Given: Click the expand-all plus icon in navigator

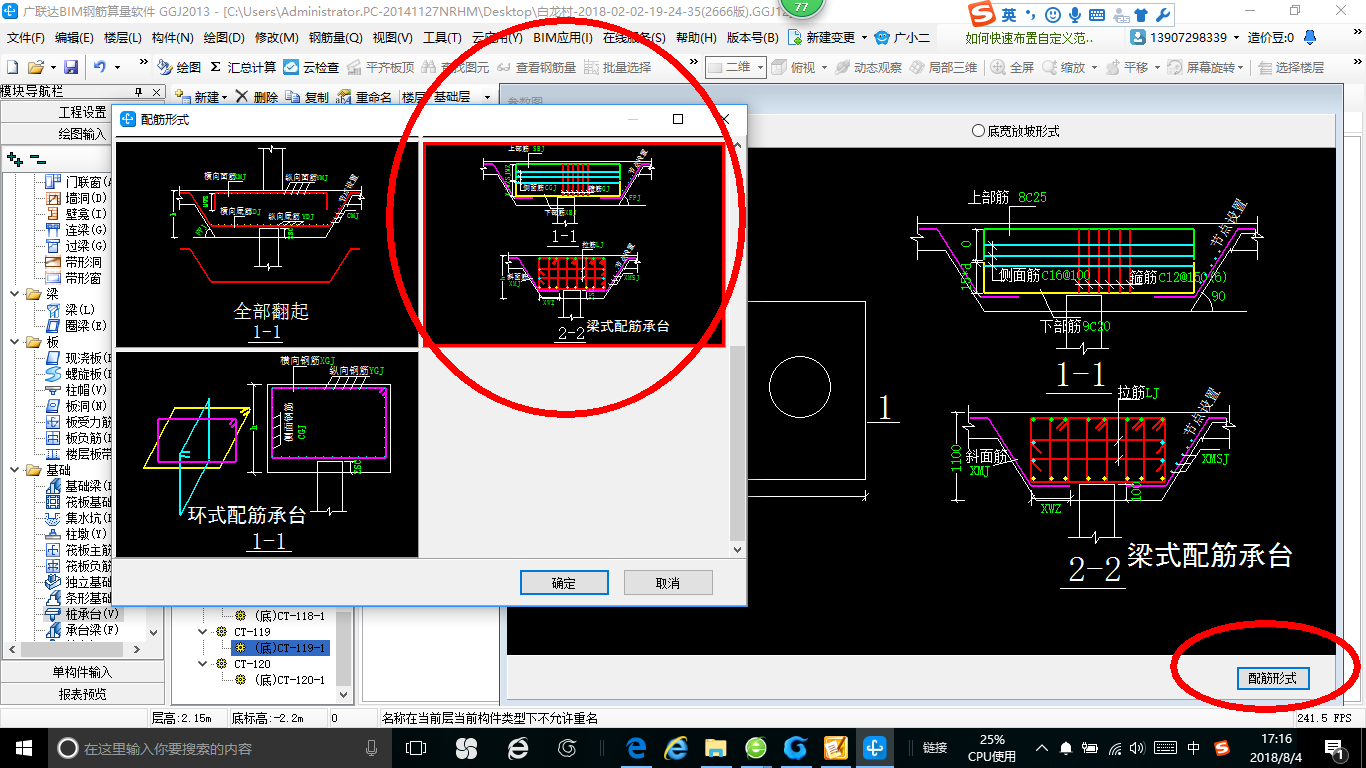Looking at the screenshot, I should click(14, 158).
